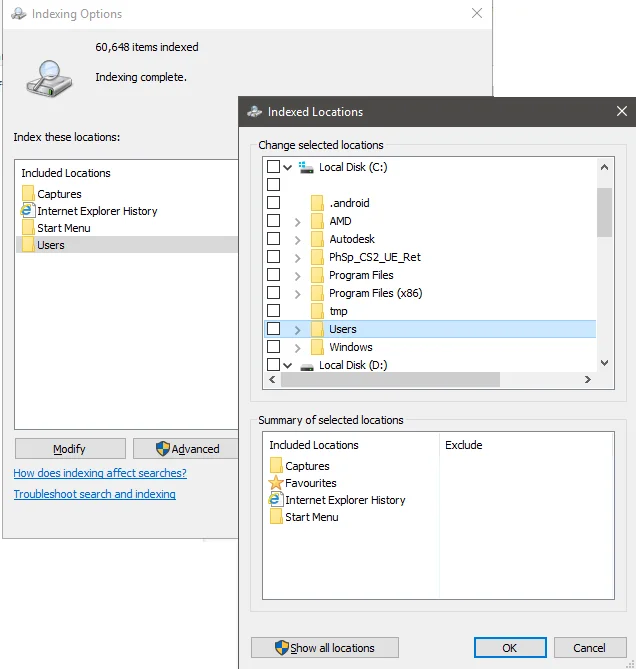Screen dimensions: 636x669
Task: Click the vertical scrollbar thumb in locations tree
Action: (x=604, y=212)
